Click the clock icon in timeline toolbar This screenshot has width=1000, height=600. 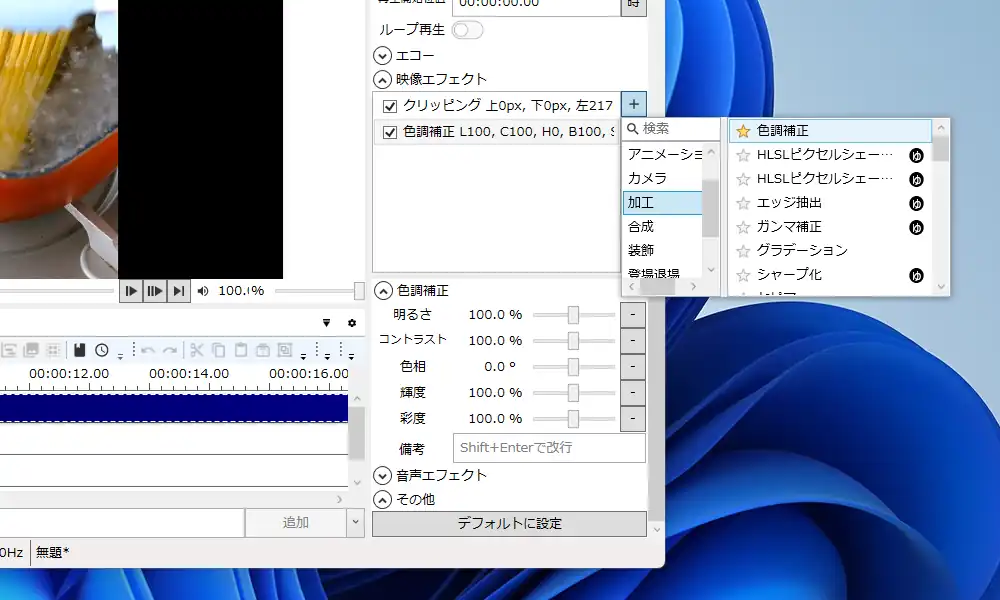tap(102, 350)
